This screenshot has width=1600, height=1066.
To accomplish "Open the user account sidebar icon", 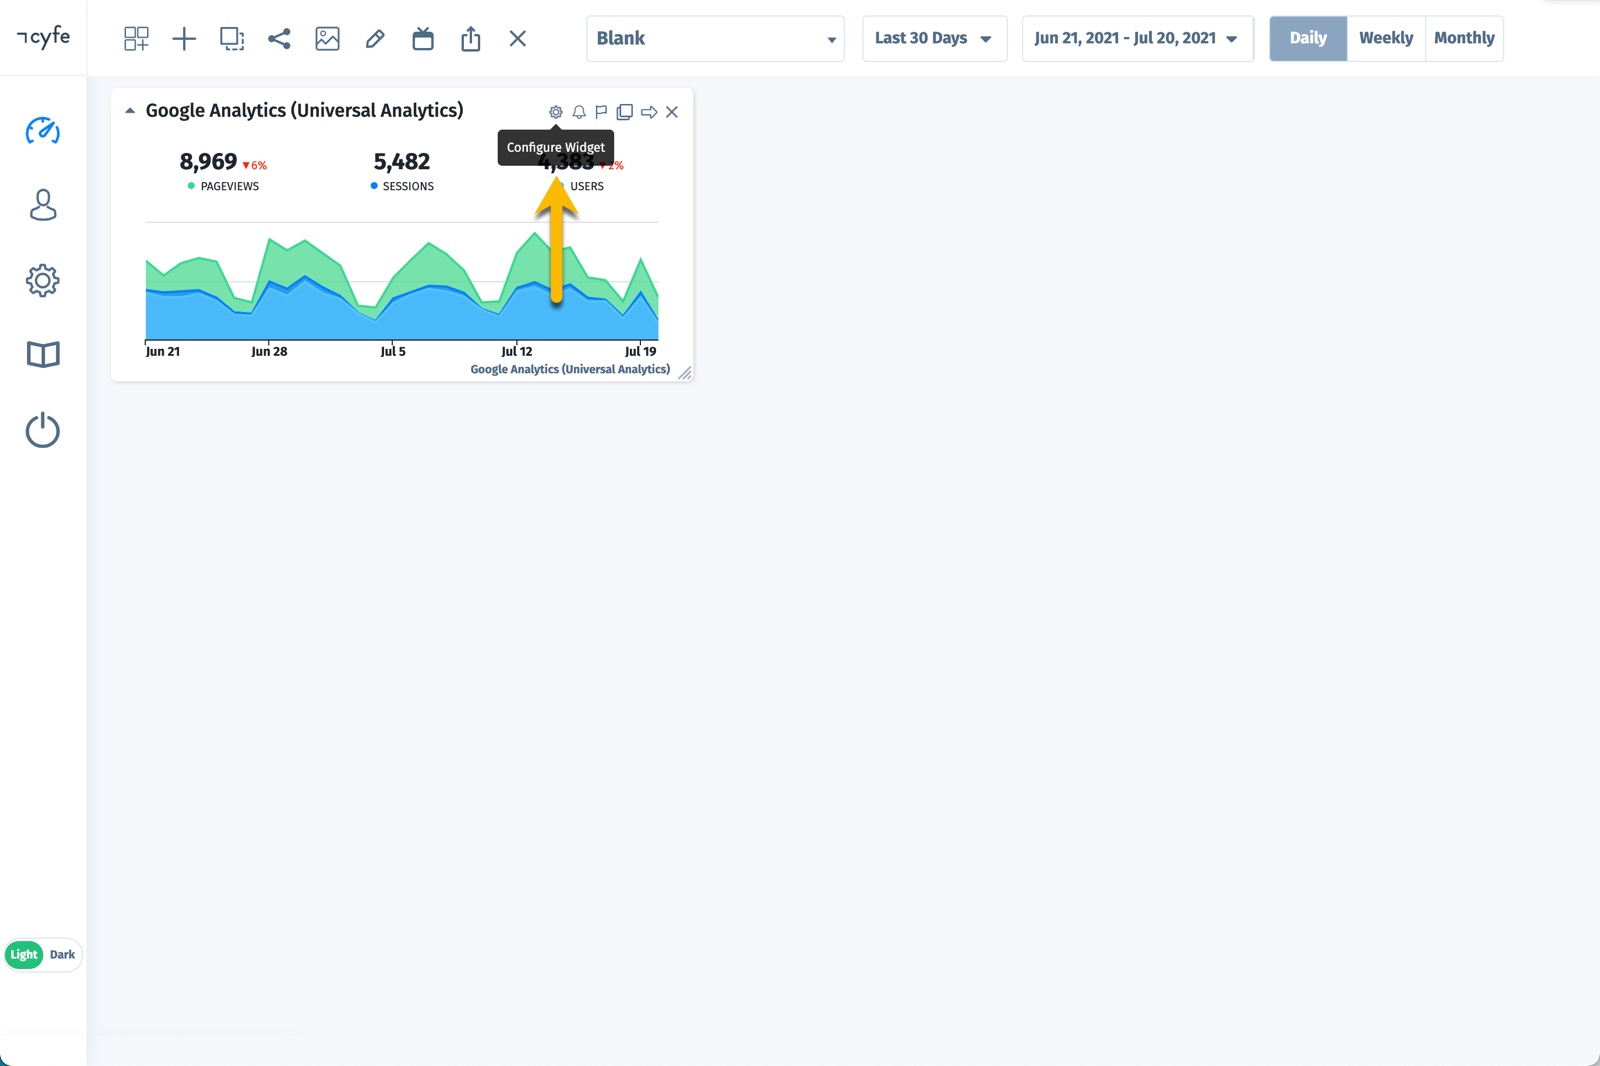I will 43,205.
